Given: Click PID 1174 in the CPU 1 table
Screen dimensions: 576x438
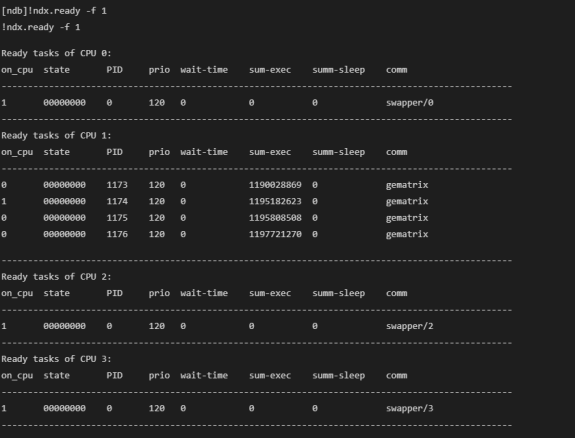Looking at the screenshot, I should click(117, 201).
